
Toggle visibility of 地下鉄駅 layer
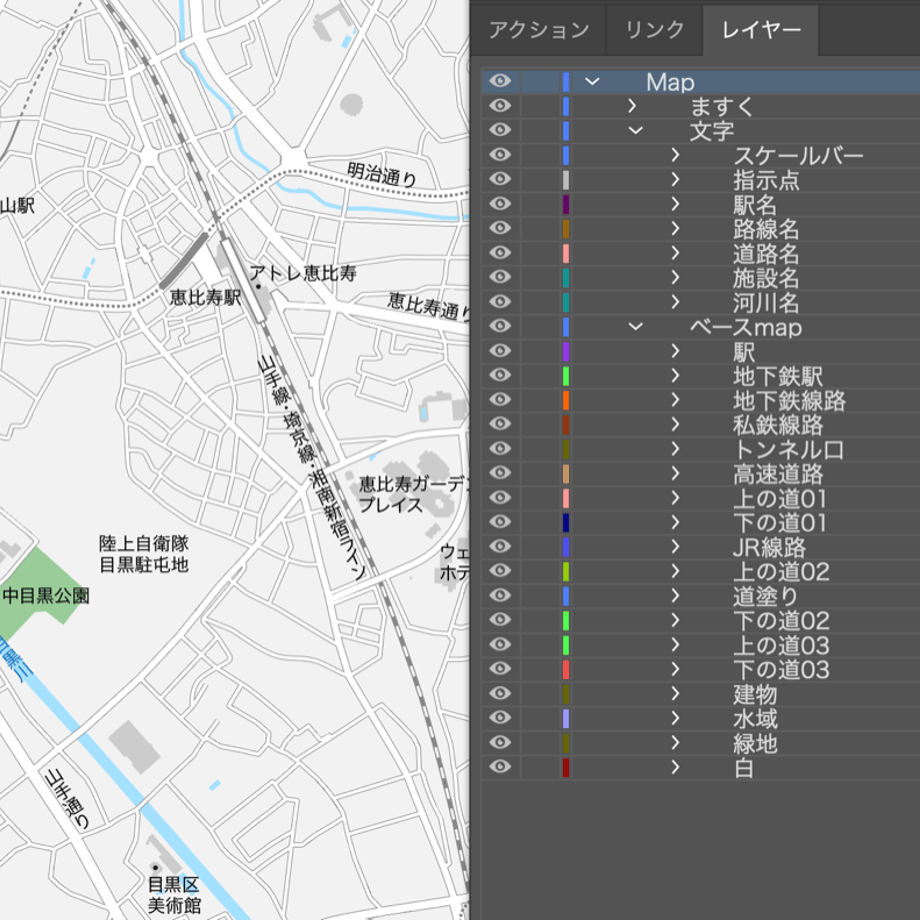pyautogui.click(x=500, y=375)
